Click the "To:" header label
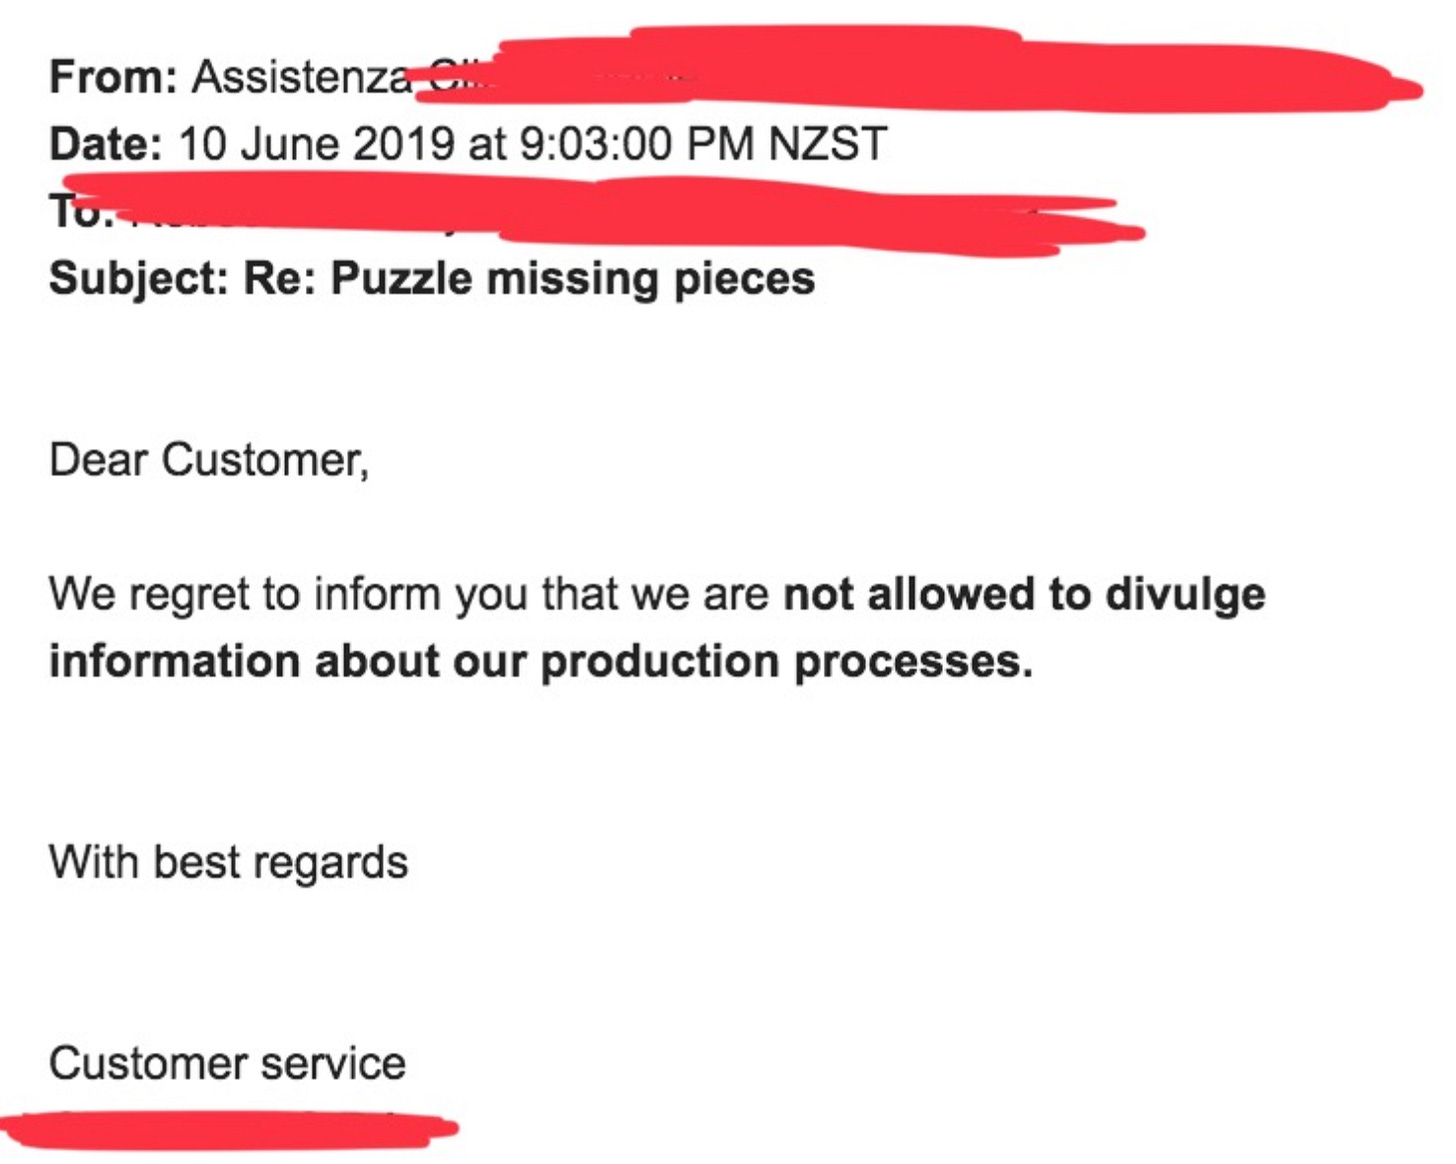1456x1164 pixels. [x=81, y=212]
